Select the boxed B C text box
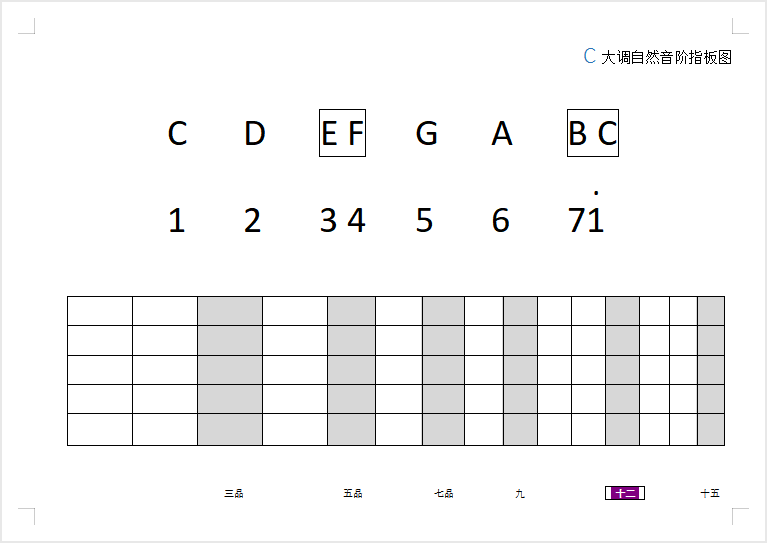 593,133
